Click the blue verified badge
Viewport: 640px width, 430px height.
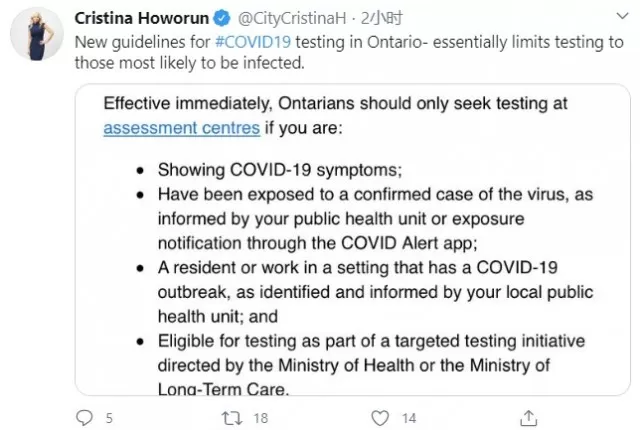[222, 18]
